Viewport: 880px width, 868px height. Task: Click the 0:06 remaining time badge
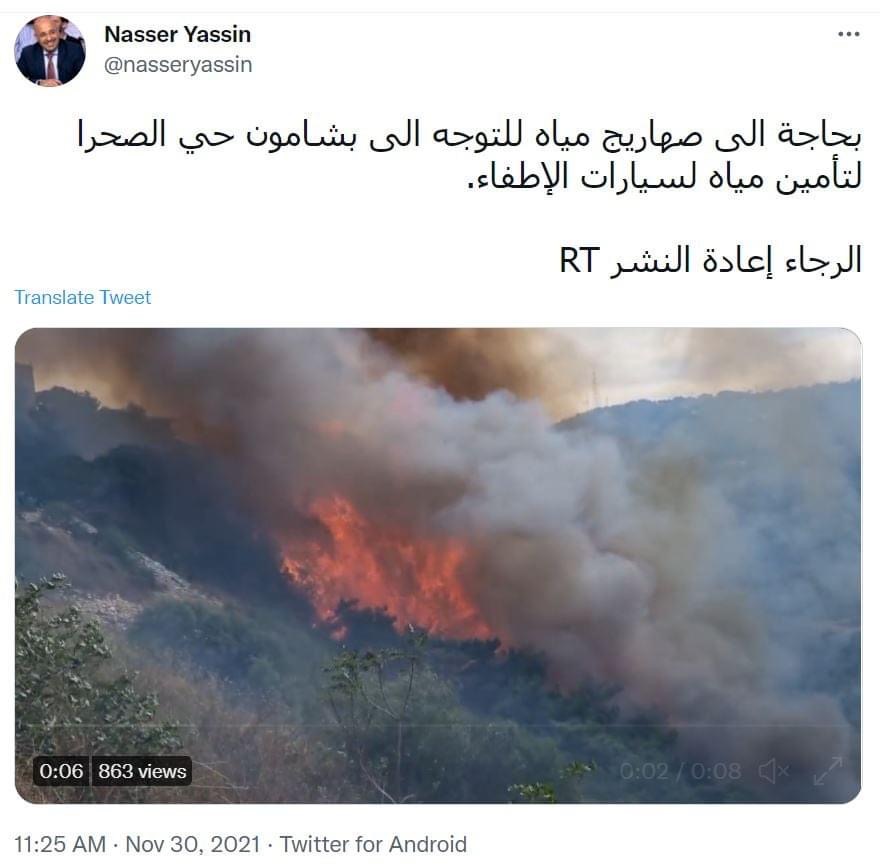pos(61,771)
